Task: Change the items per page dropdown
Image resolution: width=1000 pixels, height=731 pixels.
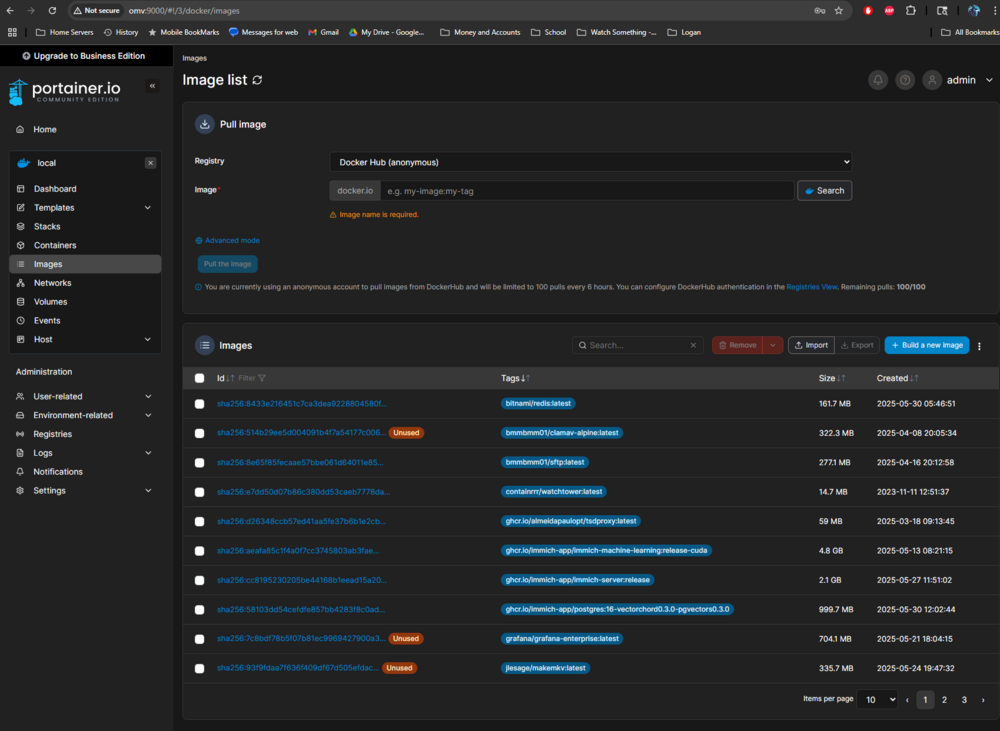Action: 877,700
